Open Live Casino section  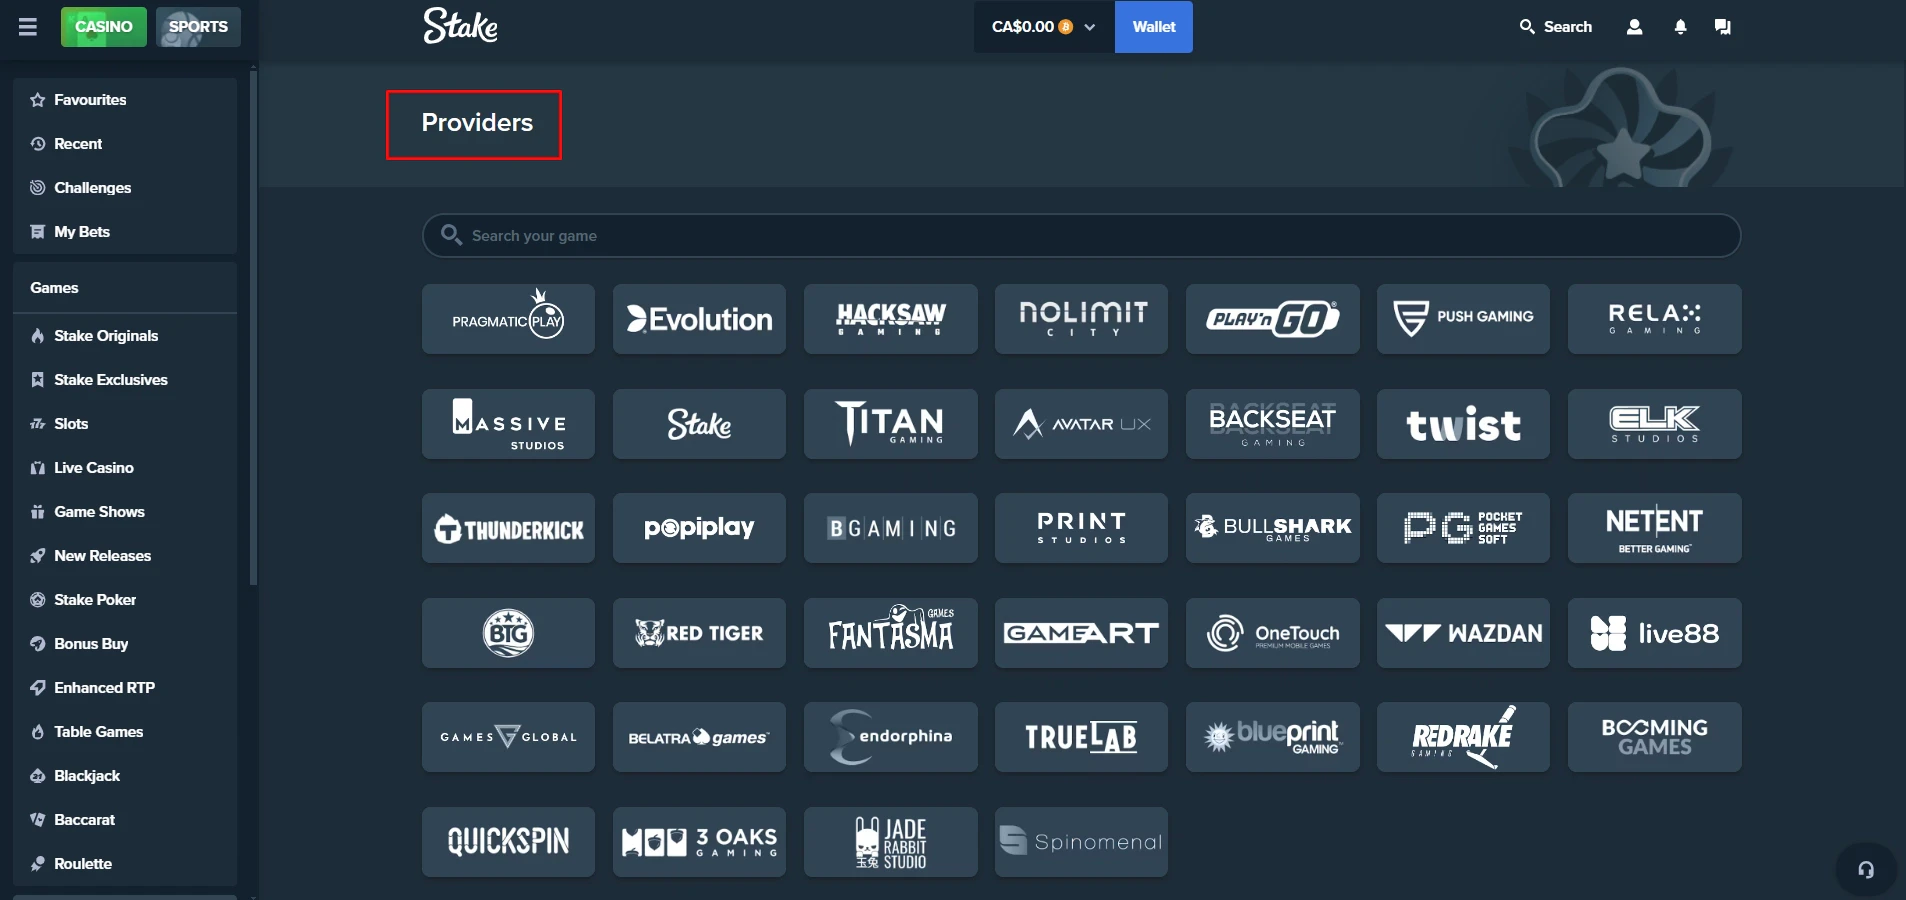pos(125,468)
